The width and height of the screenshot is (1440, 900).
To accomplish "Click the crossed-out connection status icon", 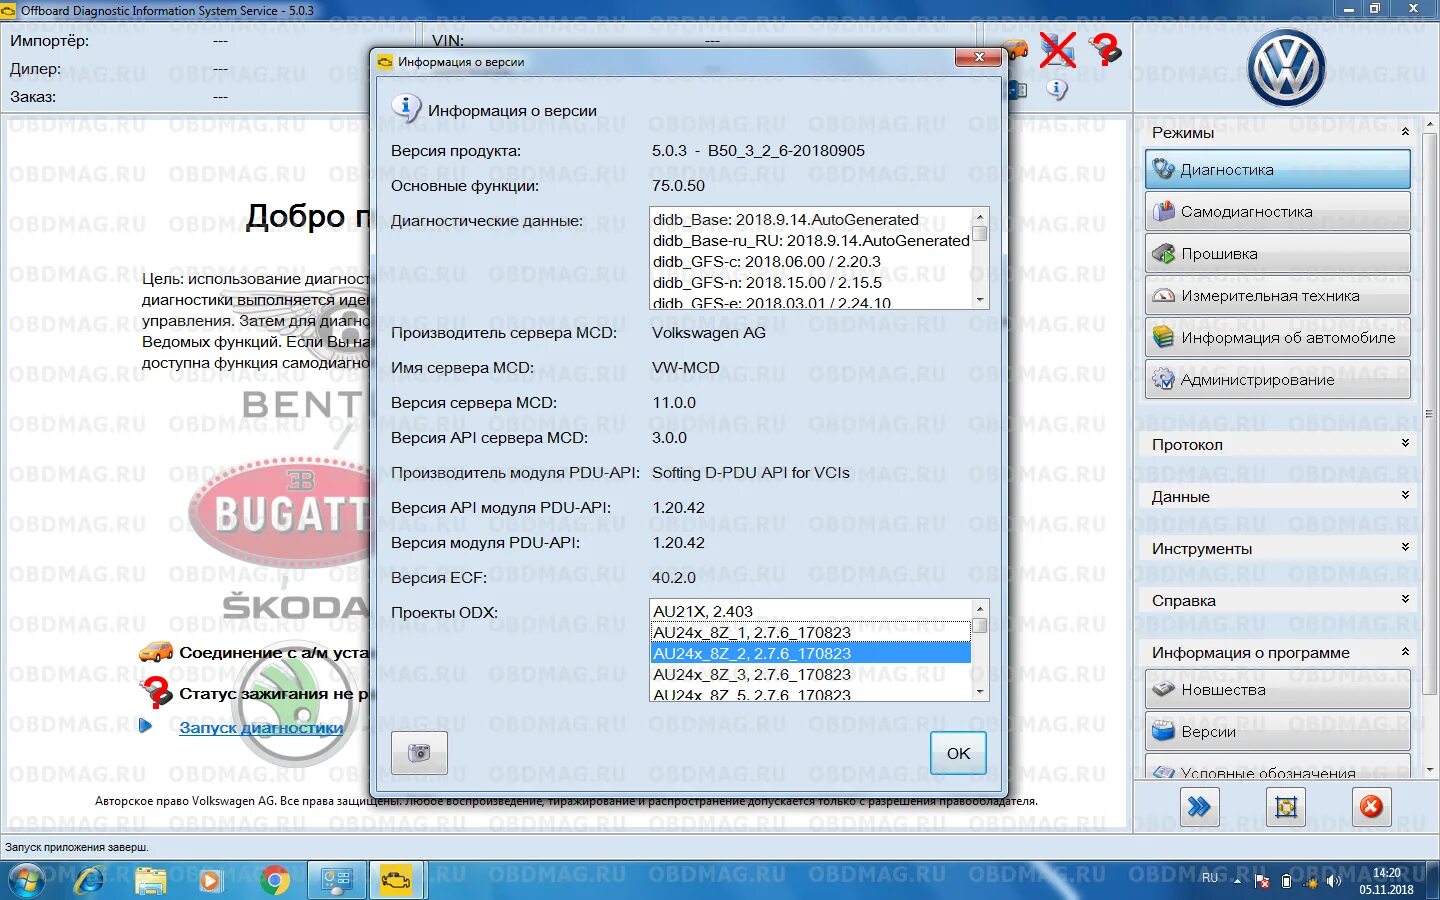I will pyautogui.click(x=1057, y=49).
